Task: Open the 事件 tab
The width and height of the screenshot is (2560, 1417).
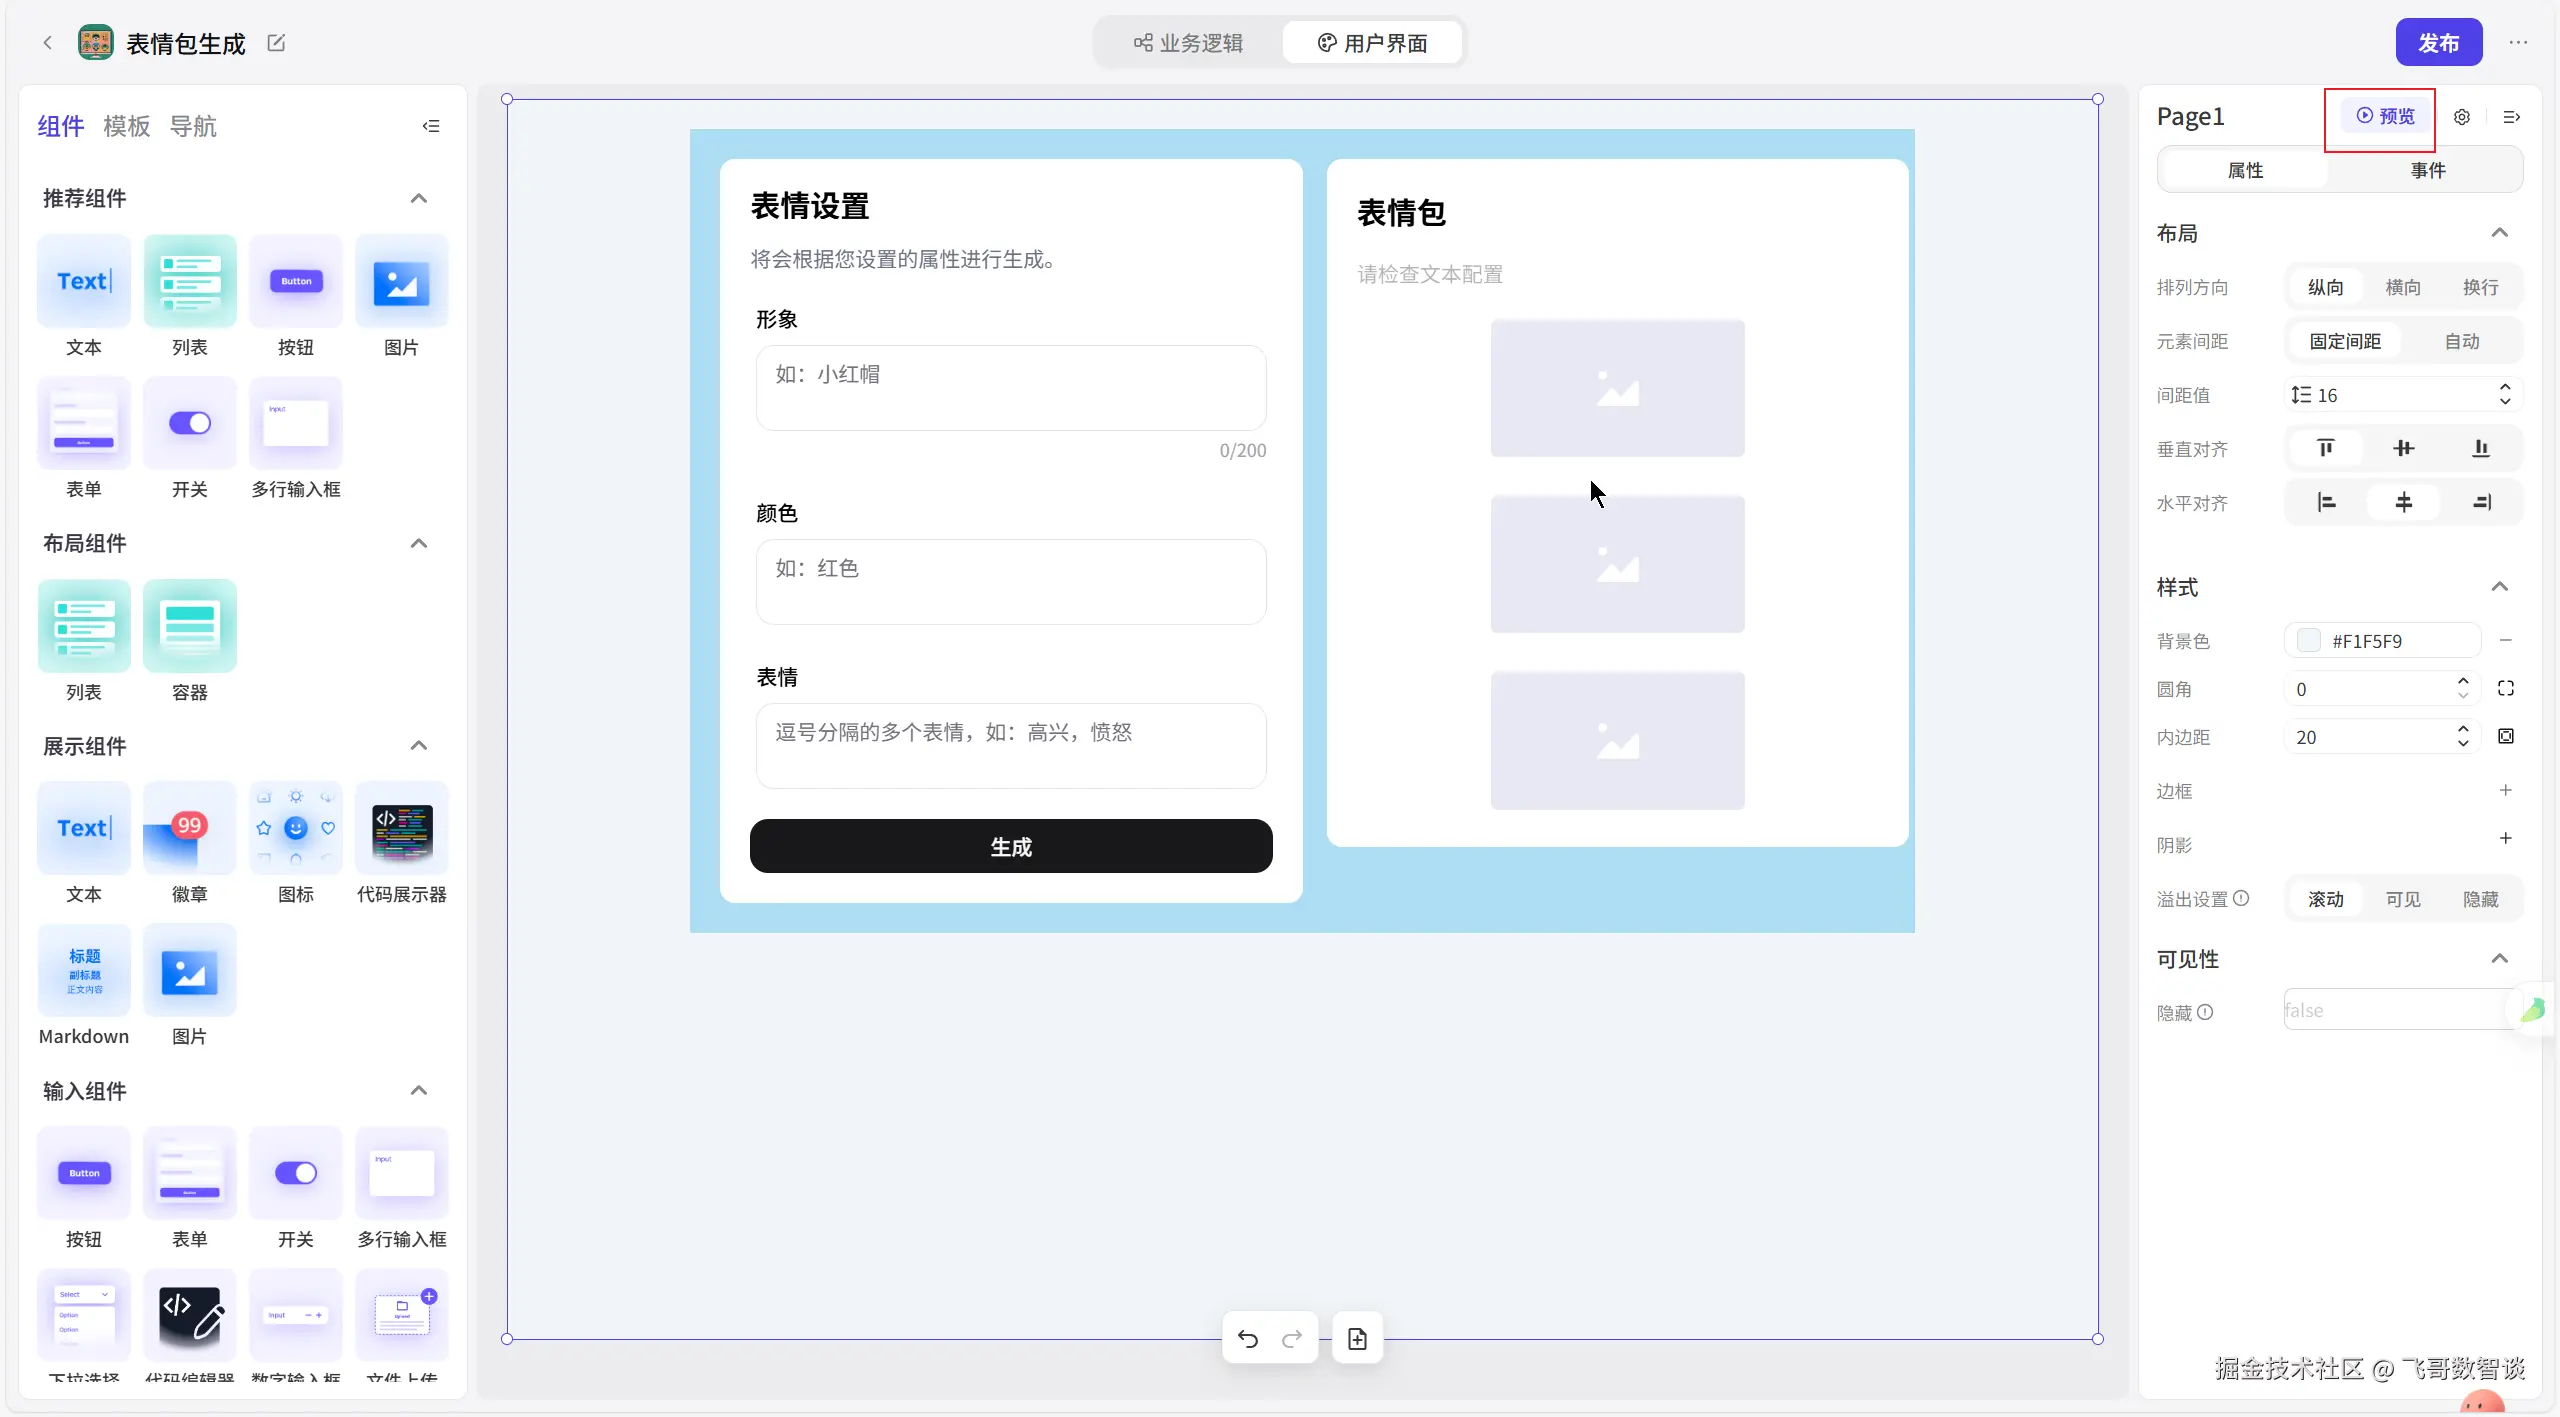Action: click(2427, 170)
